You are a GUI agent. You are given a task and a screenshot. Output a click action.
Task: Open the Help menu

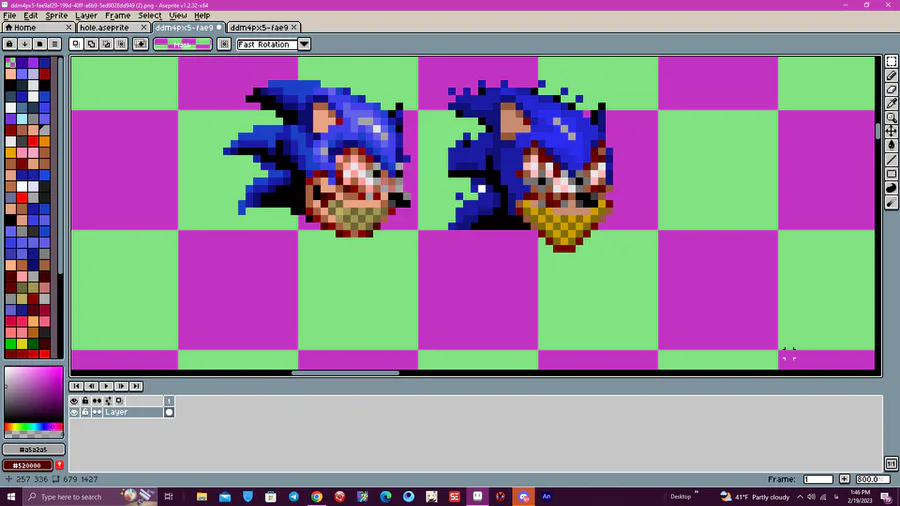coord(201,15)
